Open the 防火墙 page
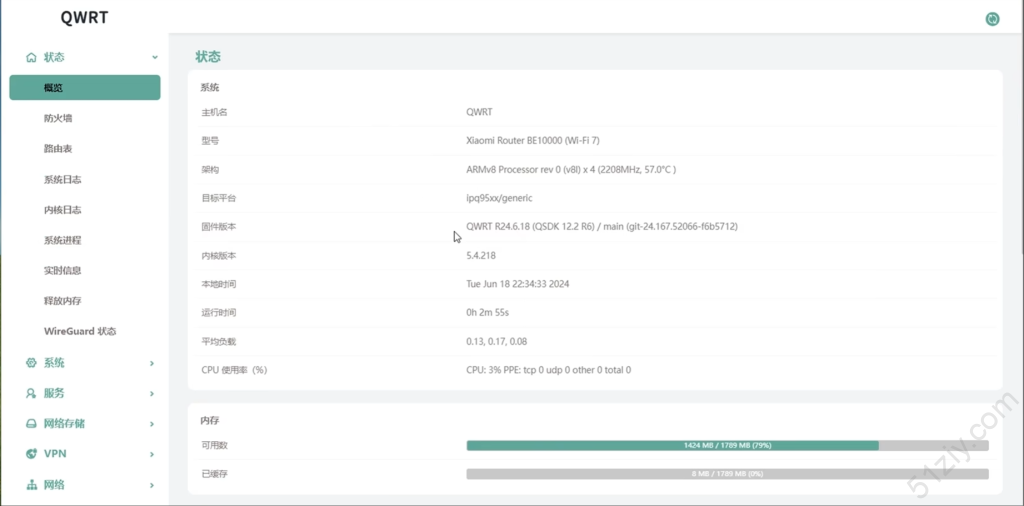The height and width of the screenshot is (506, 1024). (x=58, y=118)
